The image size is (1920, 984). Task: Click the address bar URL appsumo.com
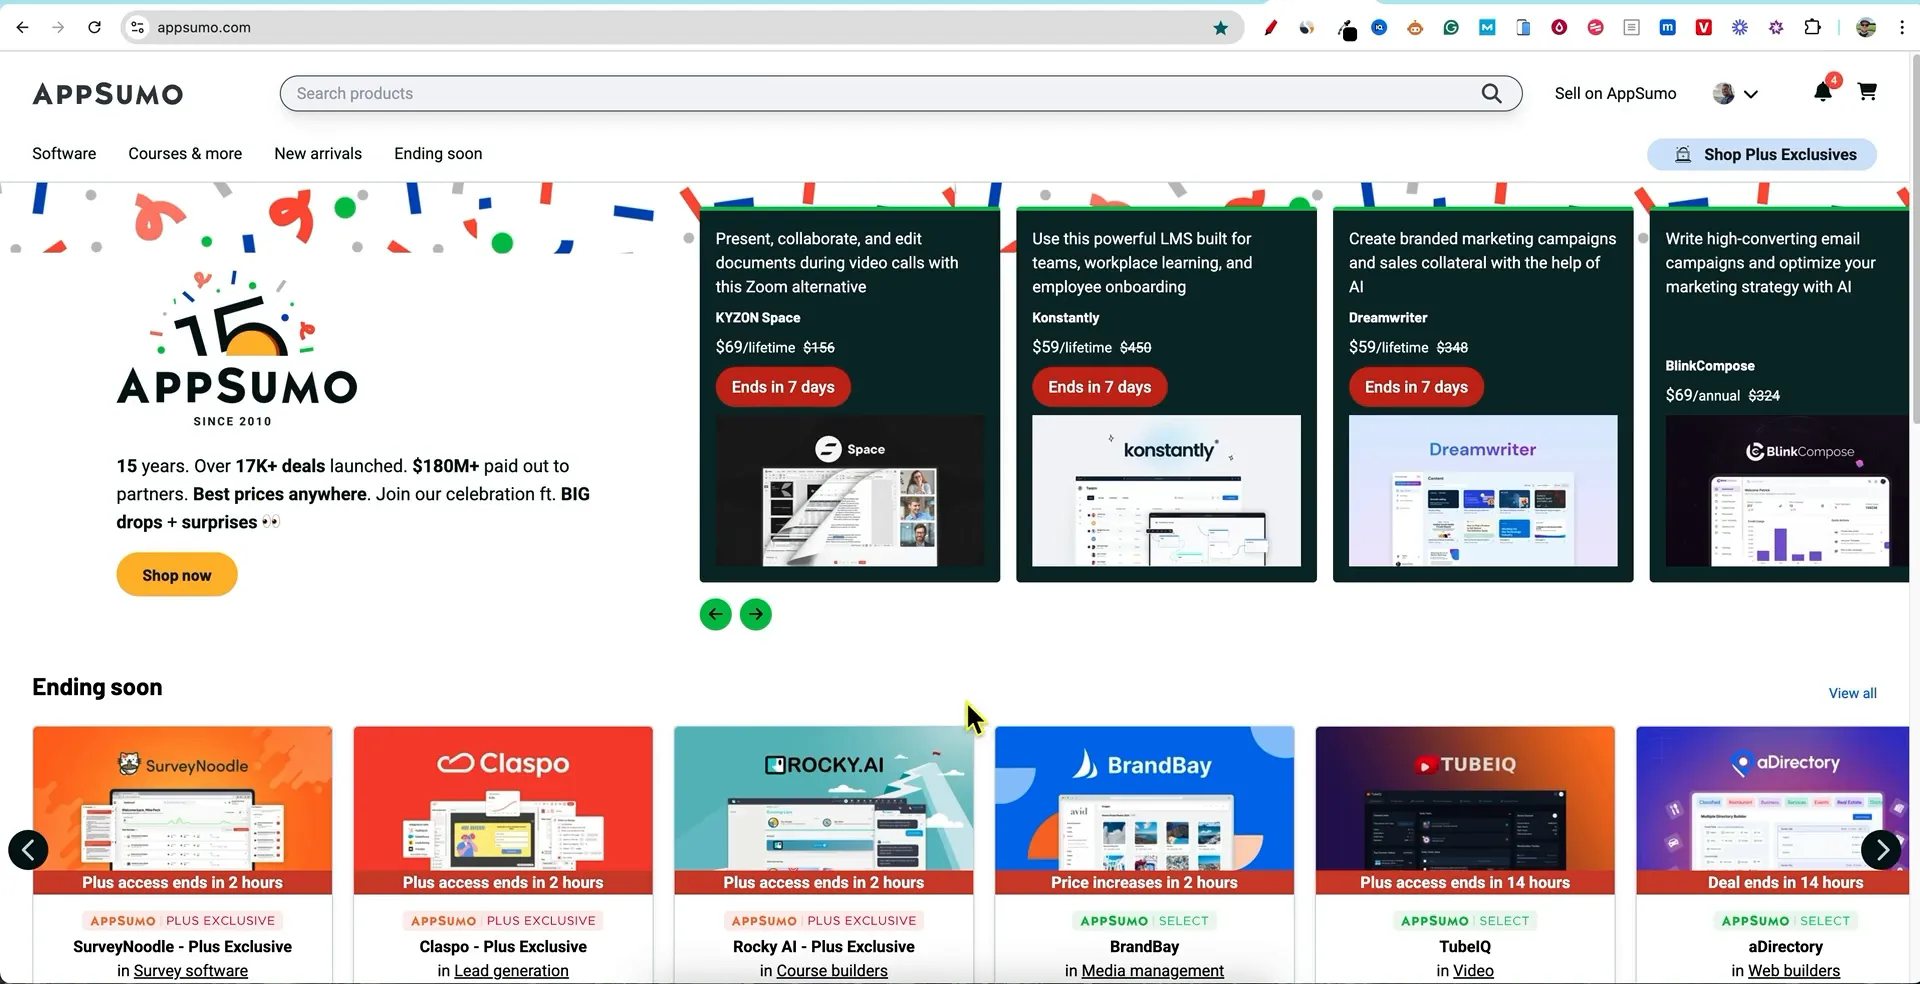[204, 28]
